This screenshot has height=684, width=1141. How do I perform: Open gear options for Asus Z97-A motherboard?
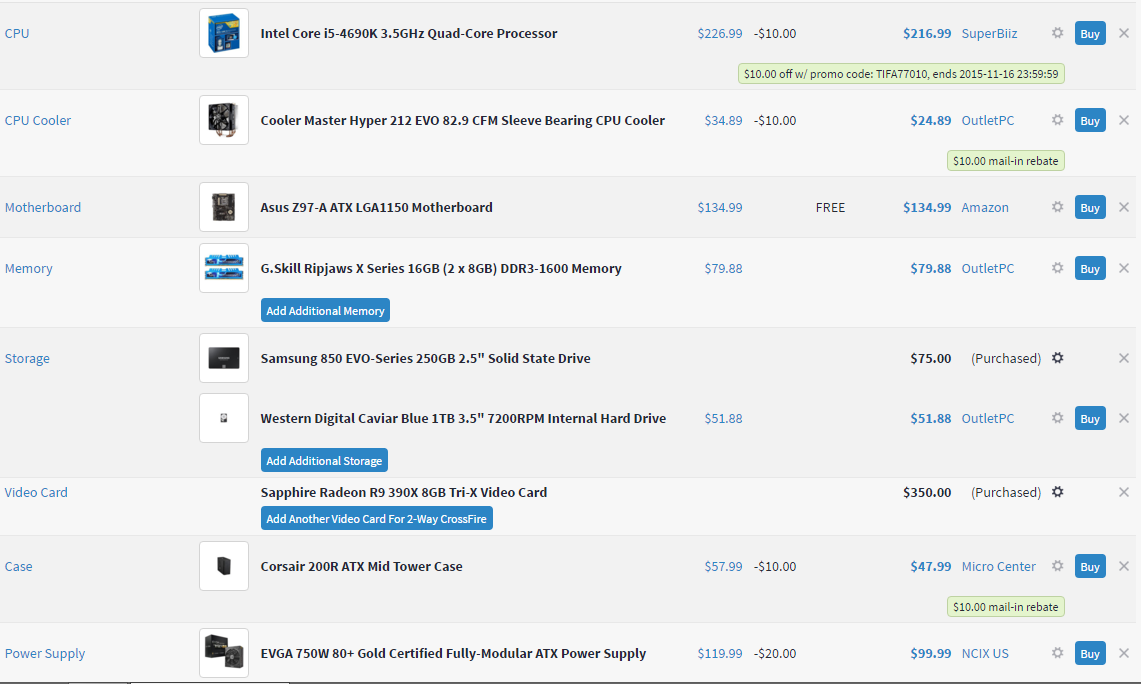tap(1057, 207)
